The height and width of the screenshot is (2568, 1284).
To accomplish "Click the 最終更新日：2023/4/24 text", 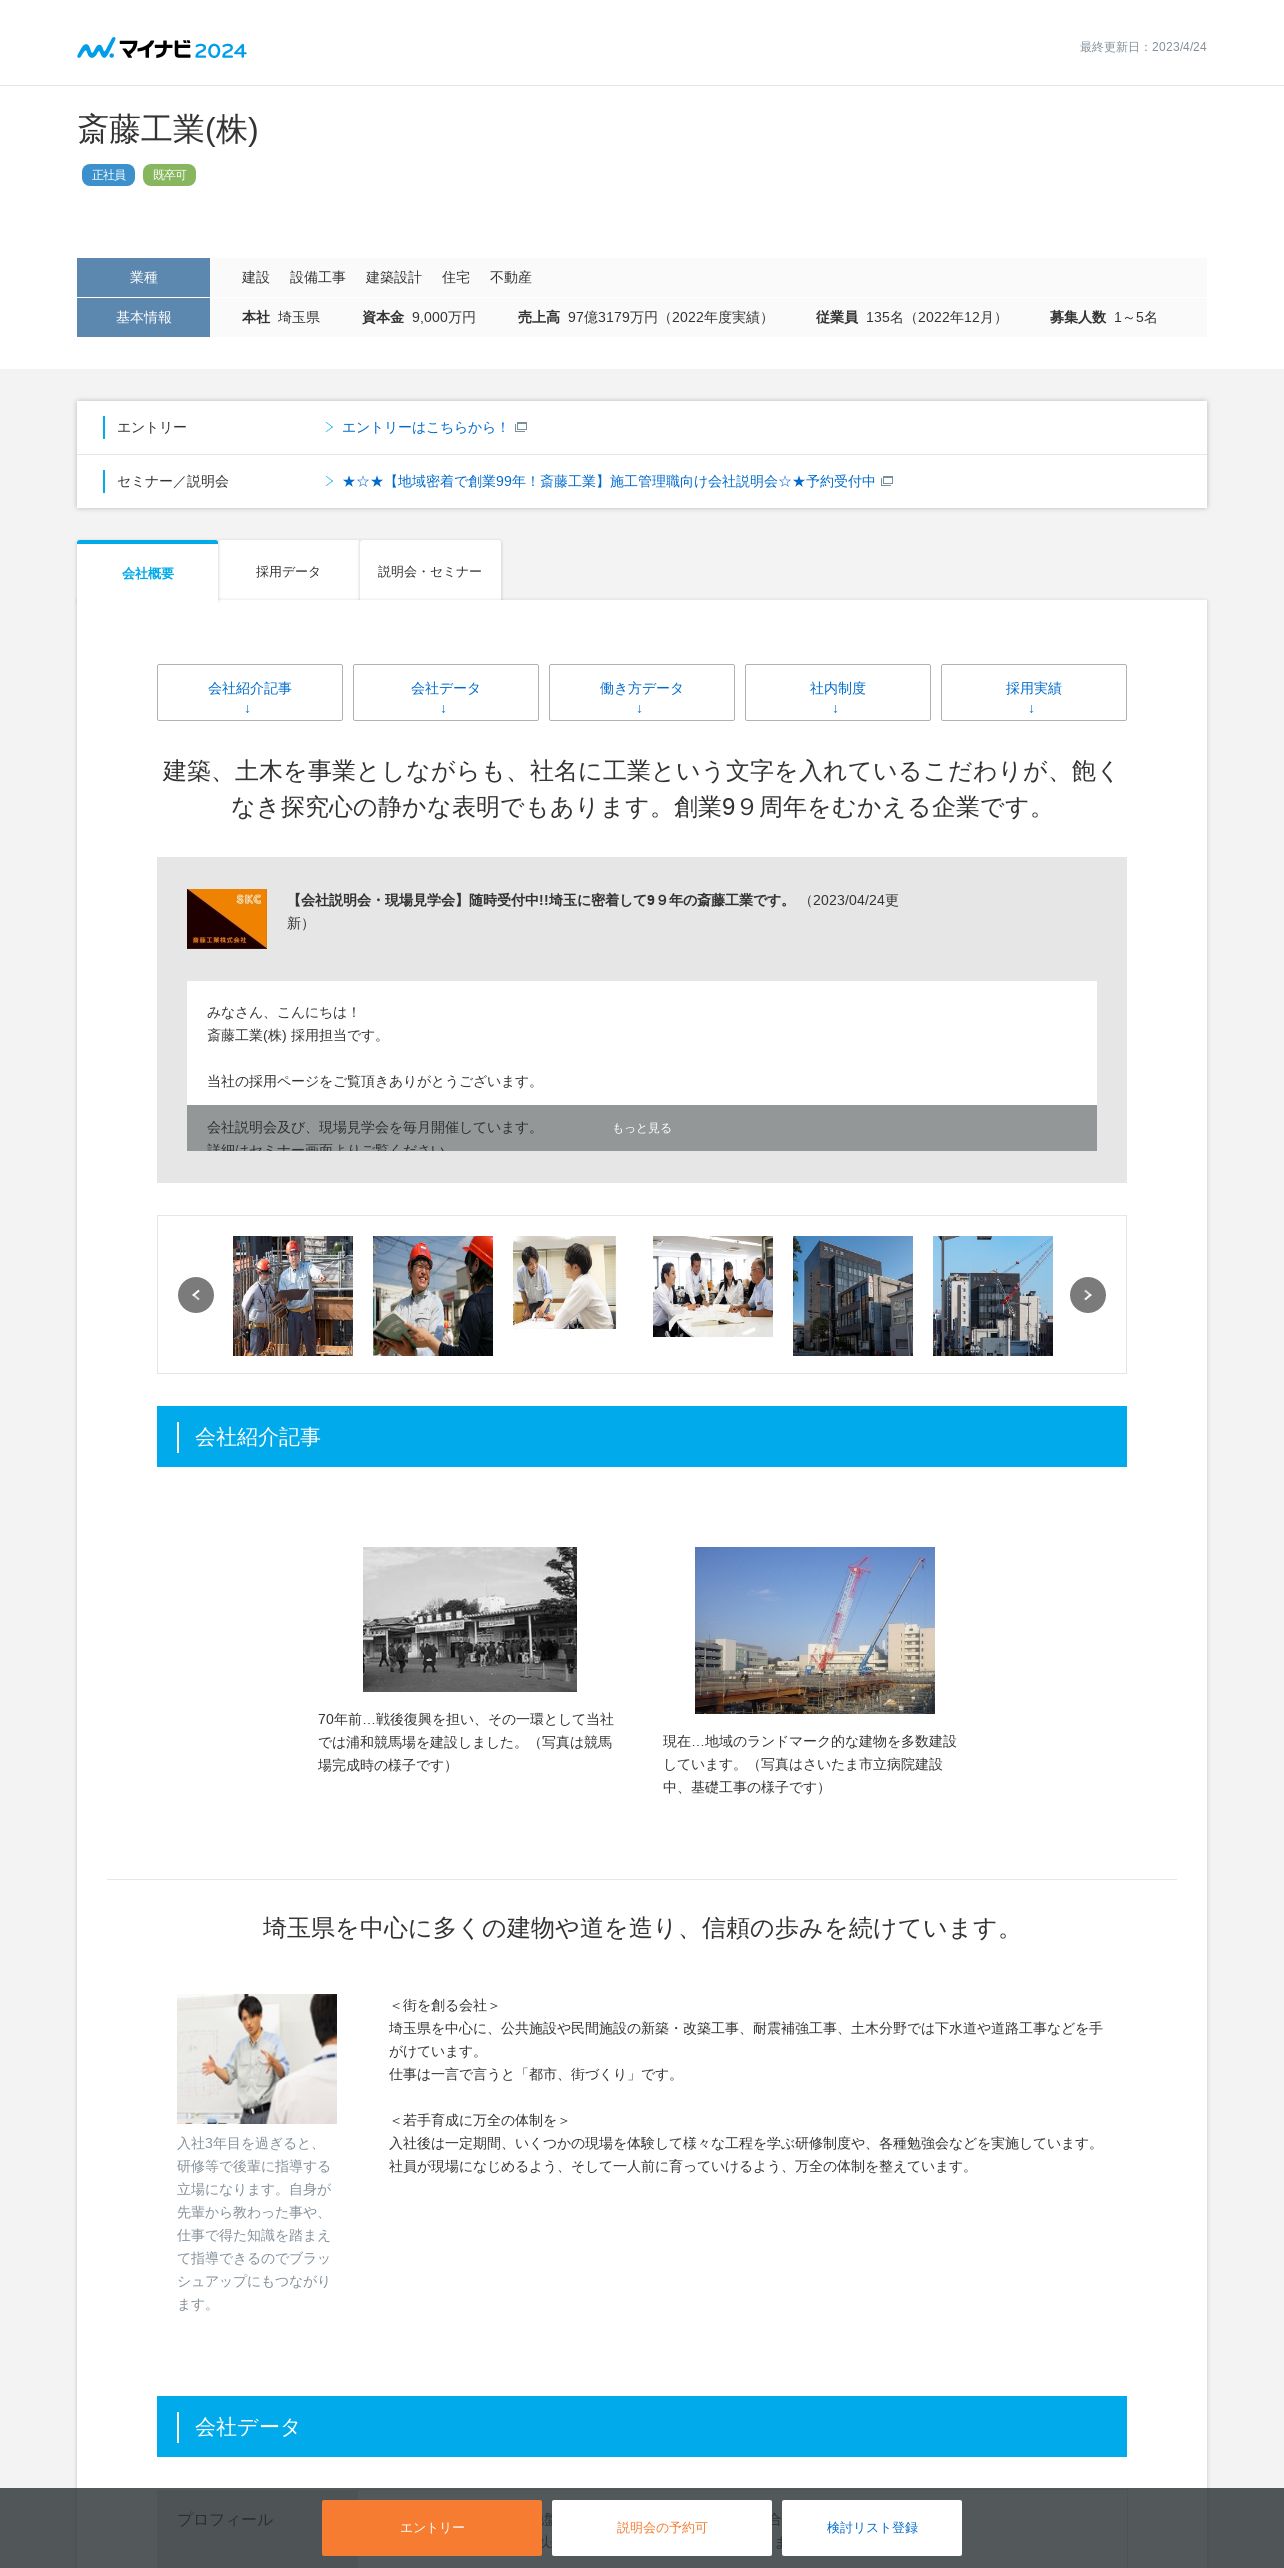I will tap(1143, 47).
